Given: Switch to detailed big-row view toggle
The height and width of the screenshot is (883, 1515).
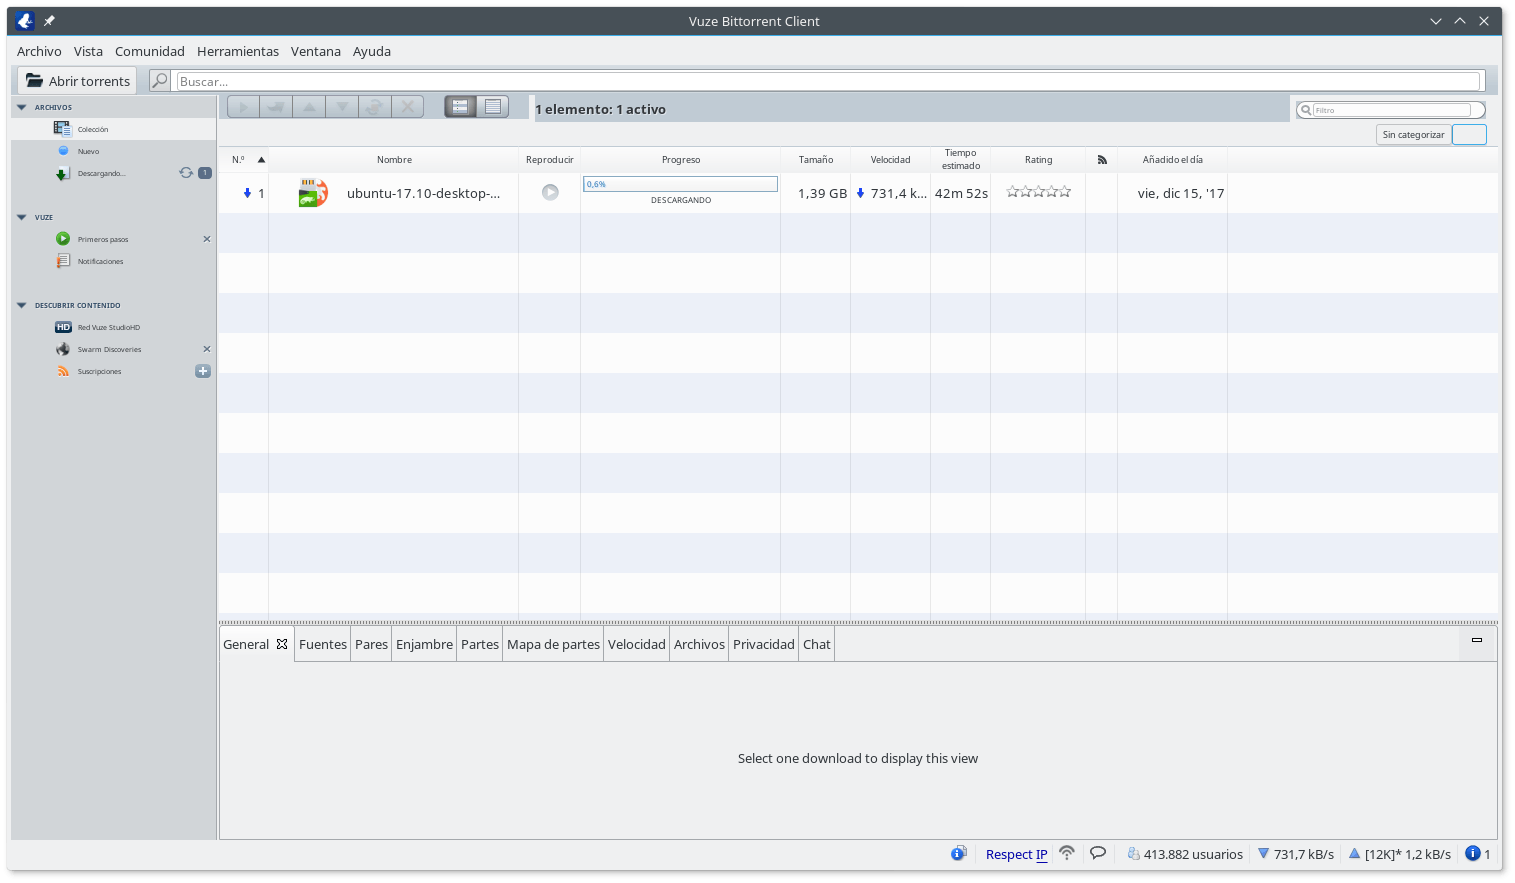Looking at the screenshot, I should point(460,107).
